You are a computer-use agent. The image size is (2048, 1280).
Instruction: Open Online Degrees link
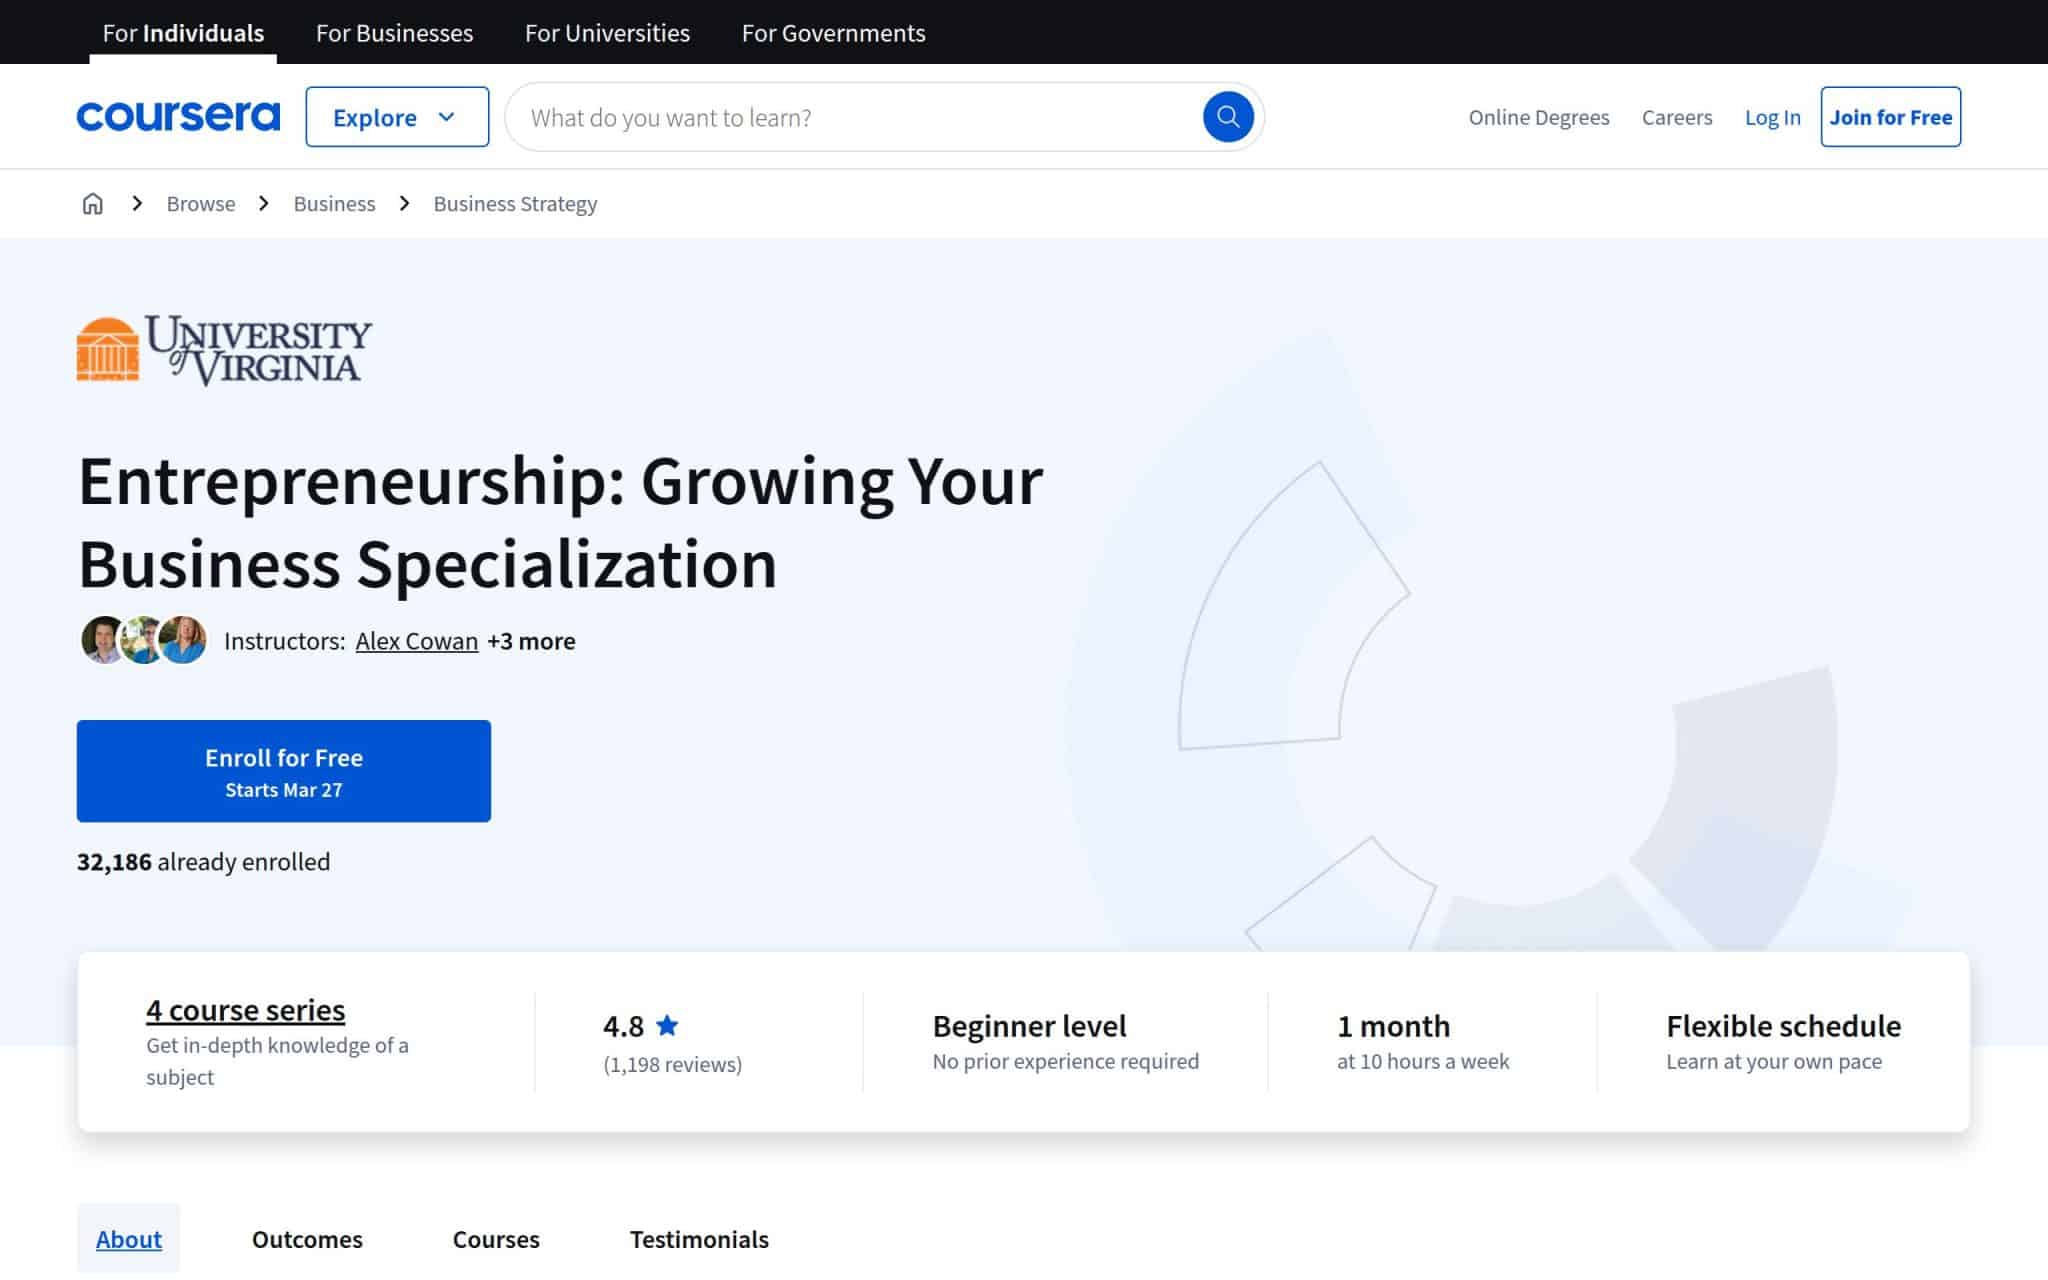point(1539,117)
